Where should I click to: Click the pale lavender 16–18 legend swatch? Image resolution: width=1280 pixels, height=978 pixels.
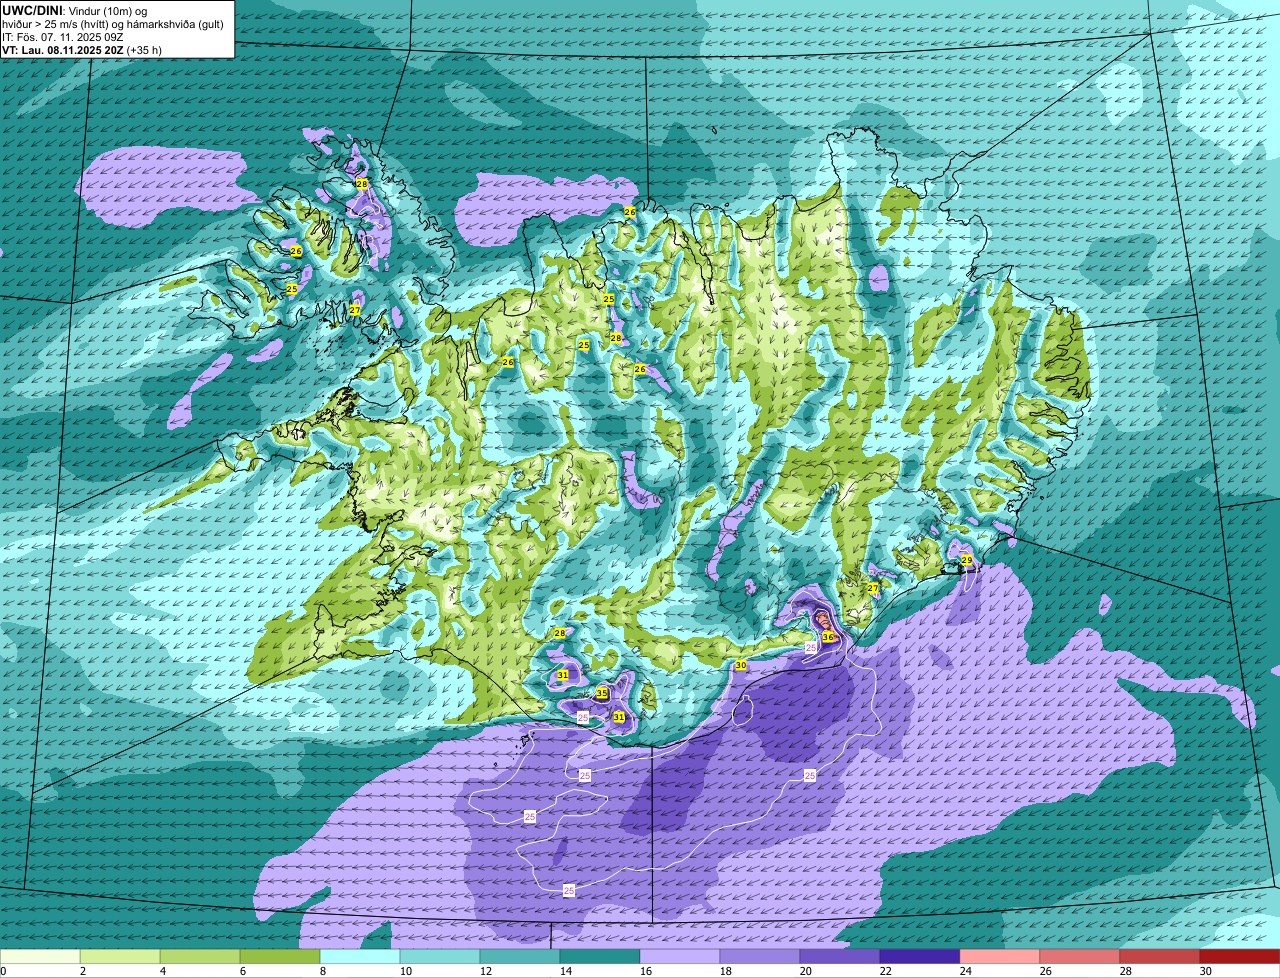[x=680, y=957]
